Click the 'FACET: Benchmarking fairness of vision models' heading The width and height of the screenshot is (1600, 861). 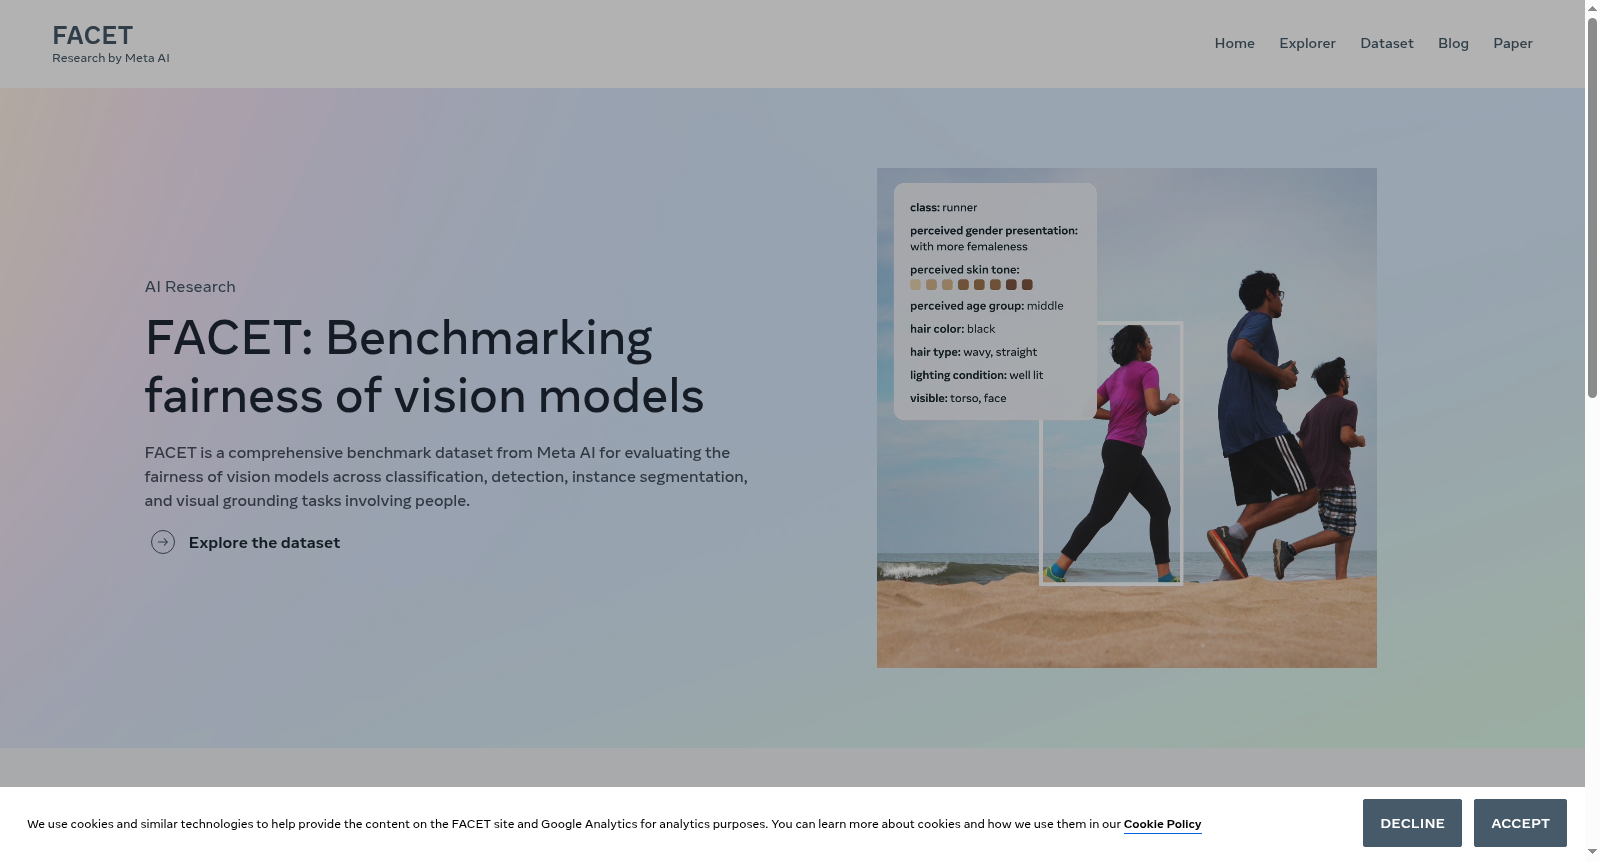424,366
